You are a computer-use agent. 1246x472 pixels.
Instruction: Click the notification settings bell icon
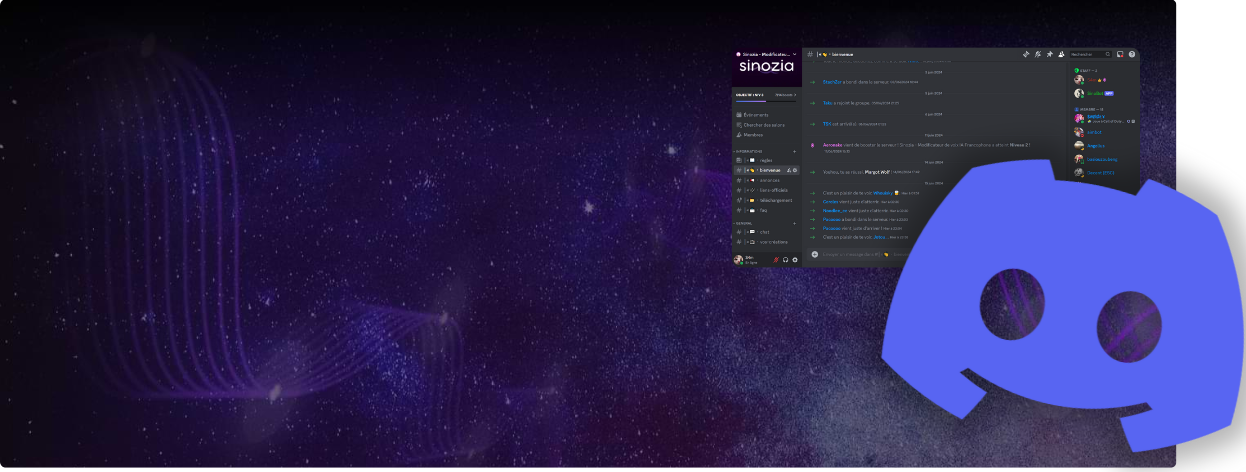coord(1037,54)
